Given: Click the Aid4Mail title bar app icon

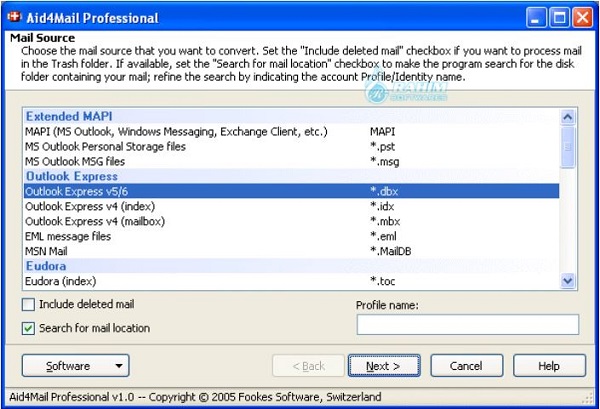Looking at the screenshot, I should tap(15, 17).
